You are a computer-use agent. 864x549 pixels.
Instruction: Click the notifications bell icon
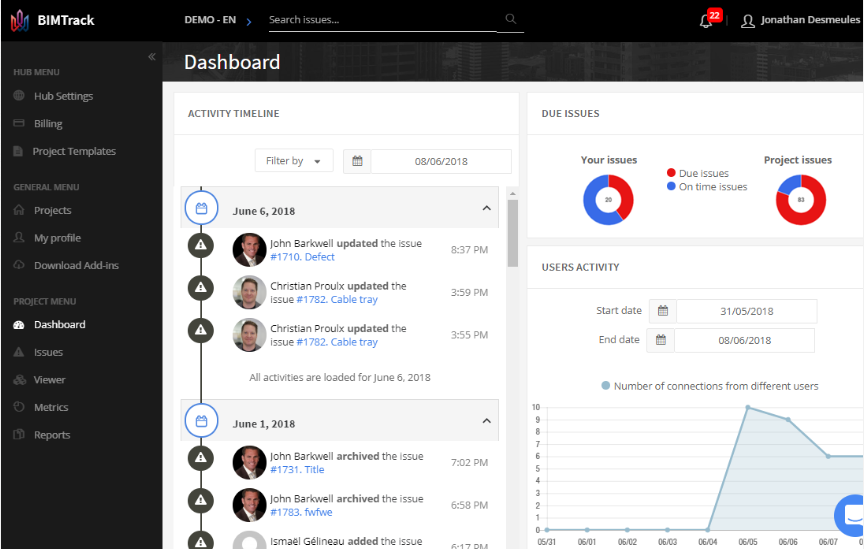[706, 21]
